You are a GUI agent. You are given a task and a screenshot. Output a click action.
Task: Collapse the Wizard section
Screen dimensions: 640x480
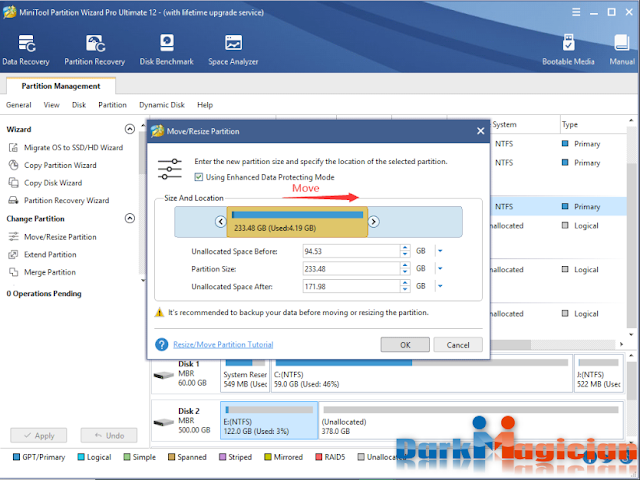(129, 129)
